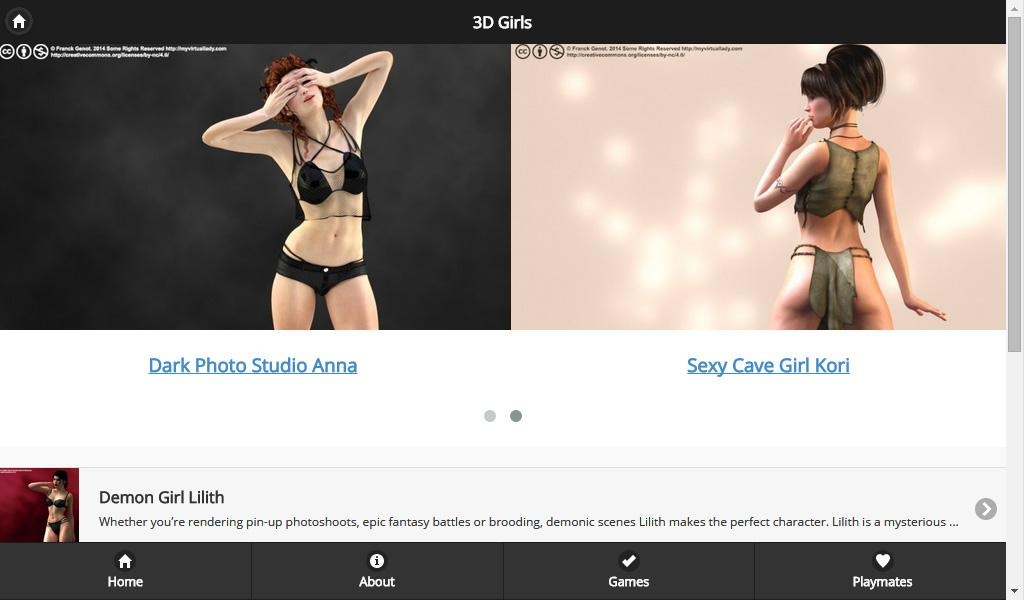Image resolution: width=1024 pixels, height=600 pixels.
Task: Click the copyright text on Kori image
Action: pos(654,52)
